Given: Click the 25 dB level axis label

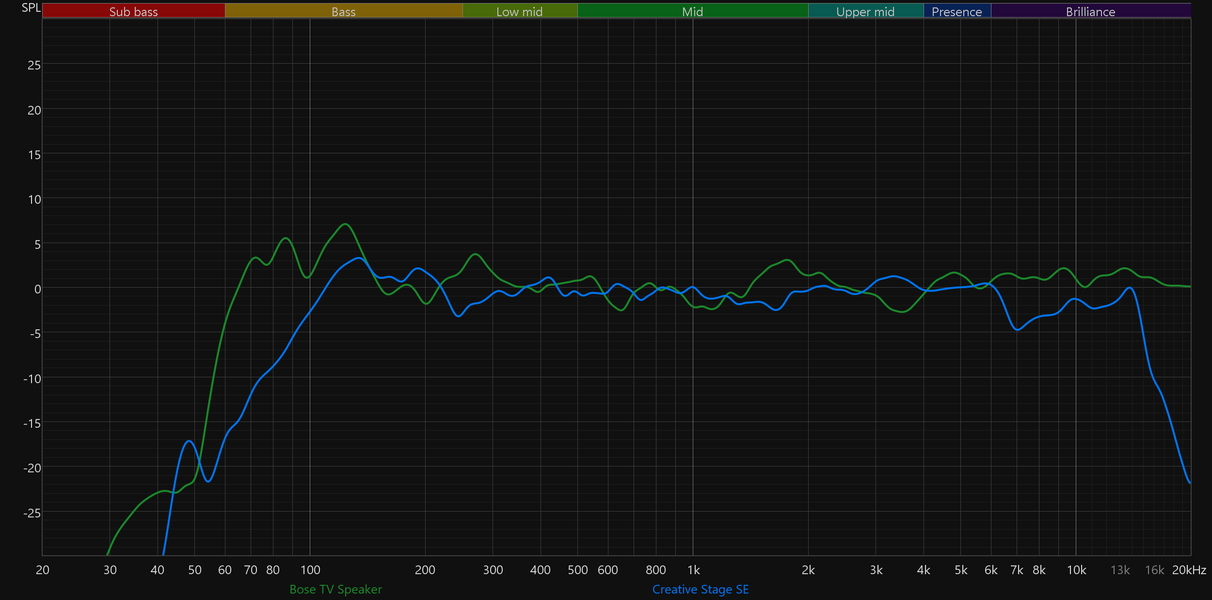Looking at the screenshot, I should 34,65.
